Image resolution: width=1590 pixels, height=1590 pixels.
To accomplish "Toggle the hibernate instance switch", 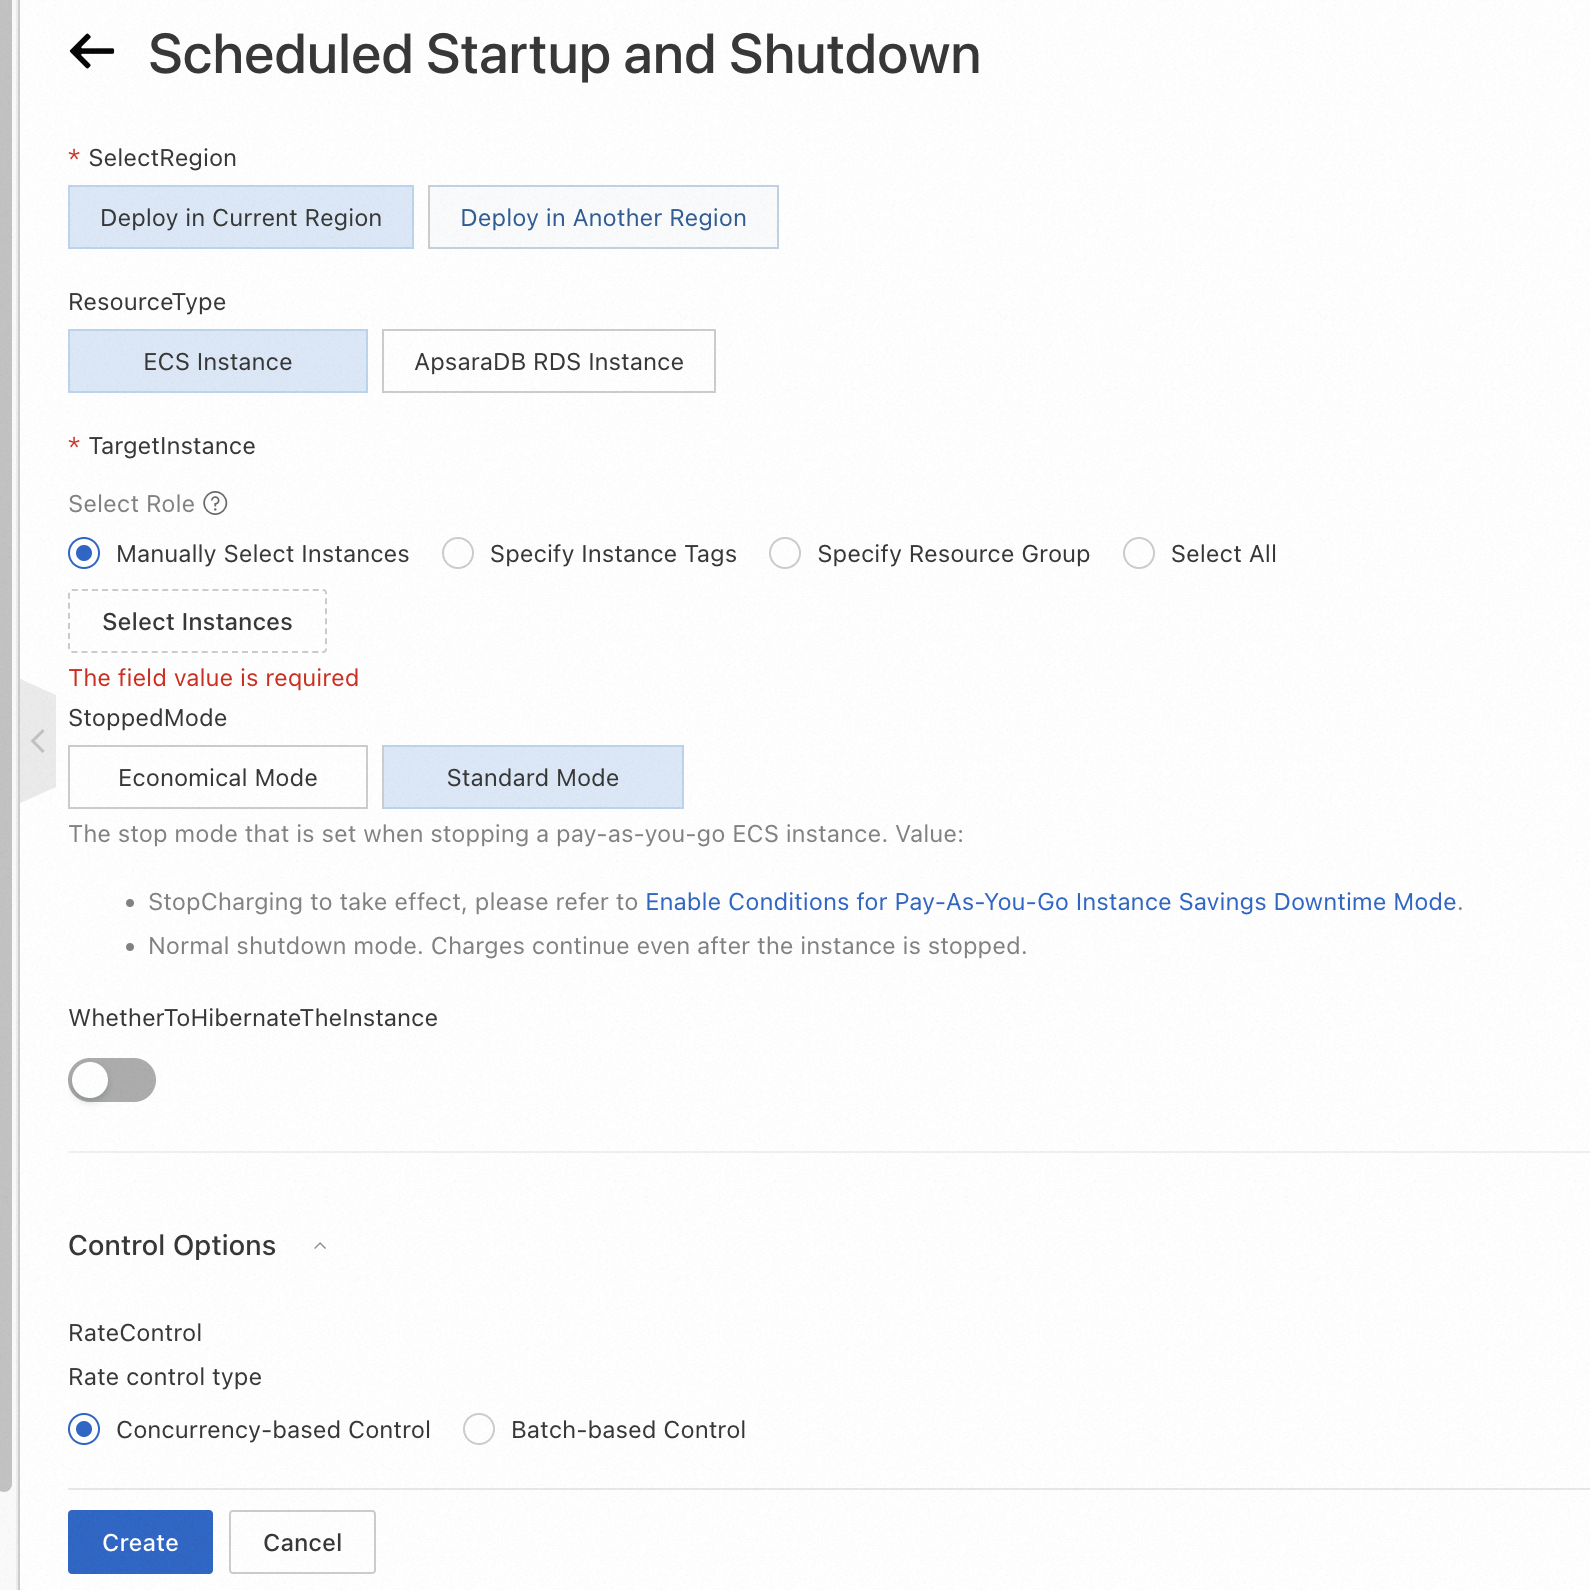I will (112, 1080).
